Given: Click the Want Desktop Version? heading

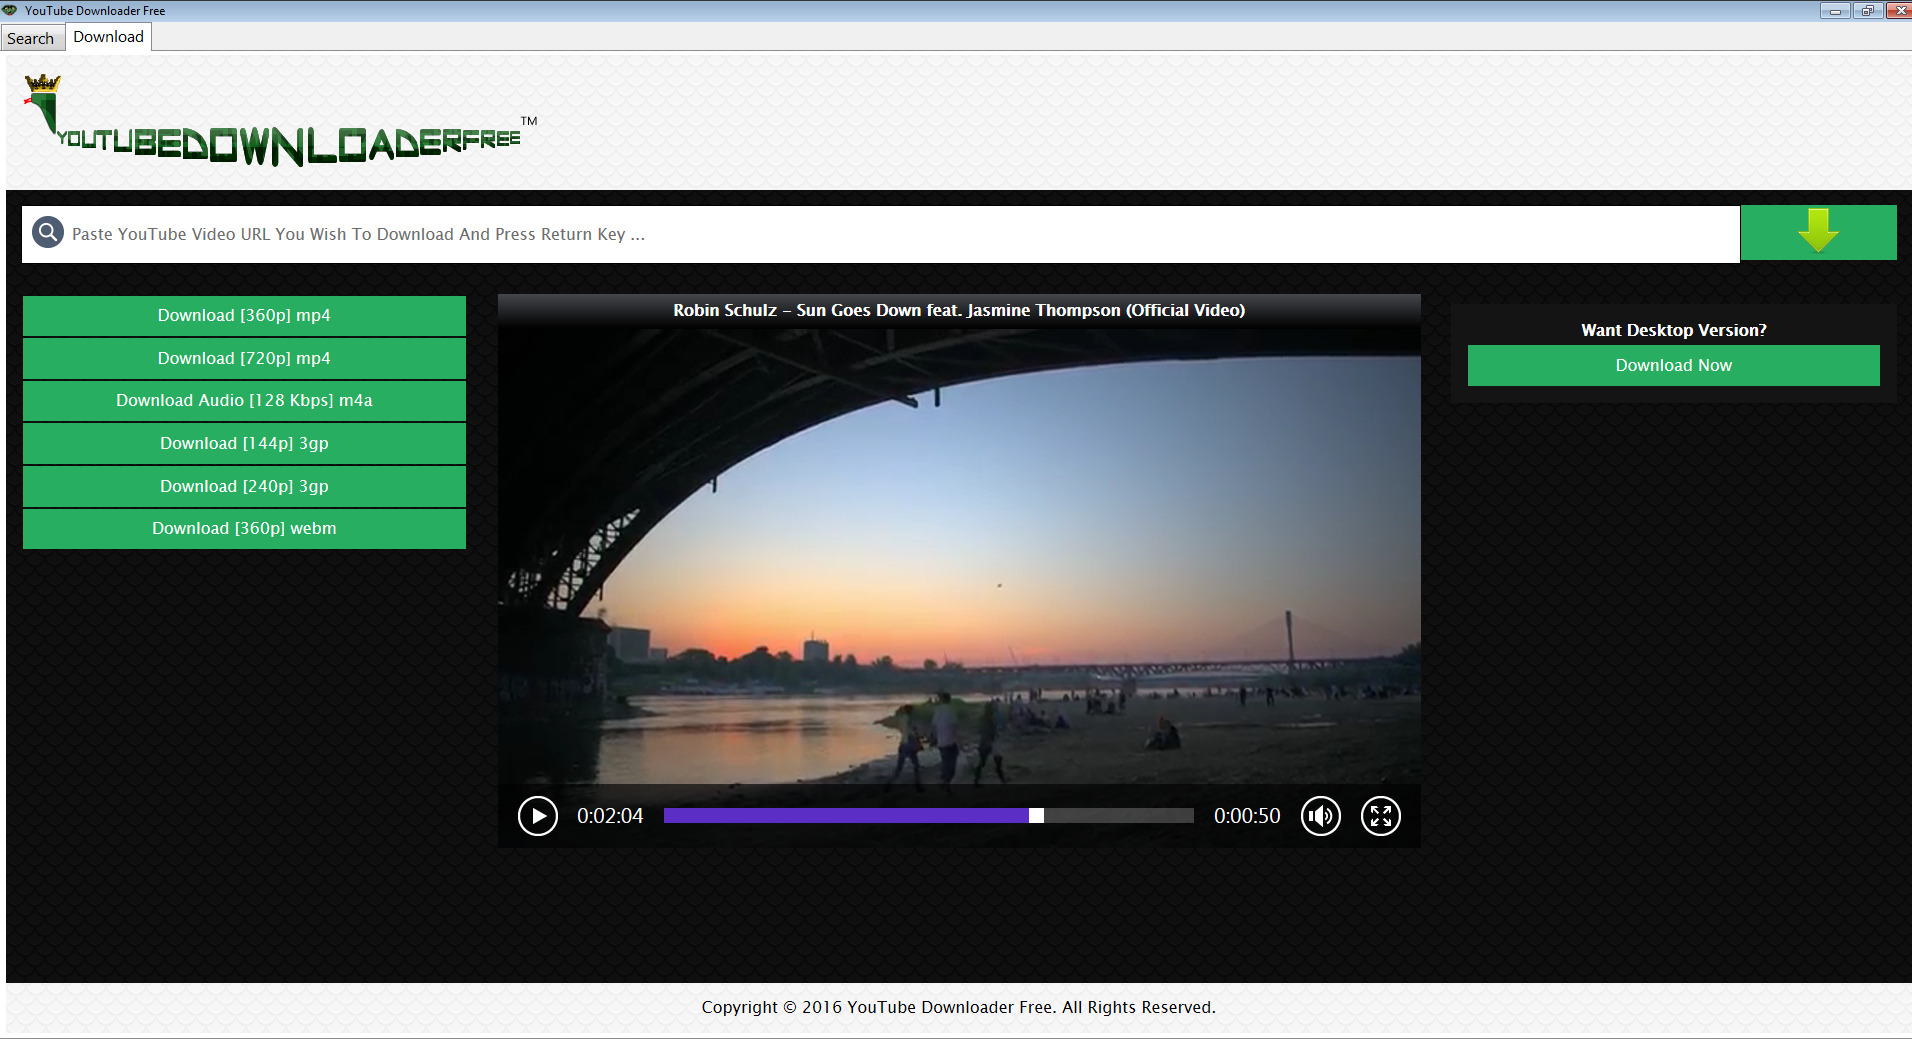Looking at the screenshot, I should pos(1673,330).
